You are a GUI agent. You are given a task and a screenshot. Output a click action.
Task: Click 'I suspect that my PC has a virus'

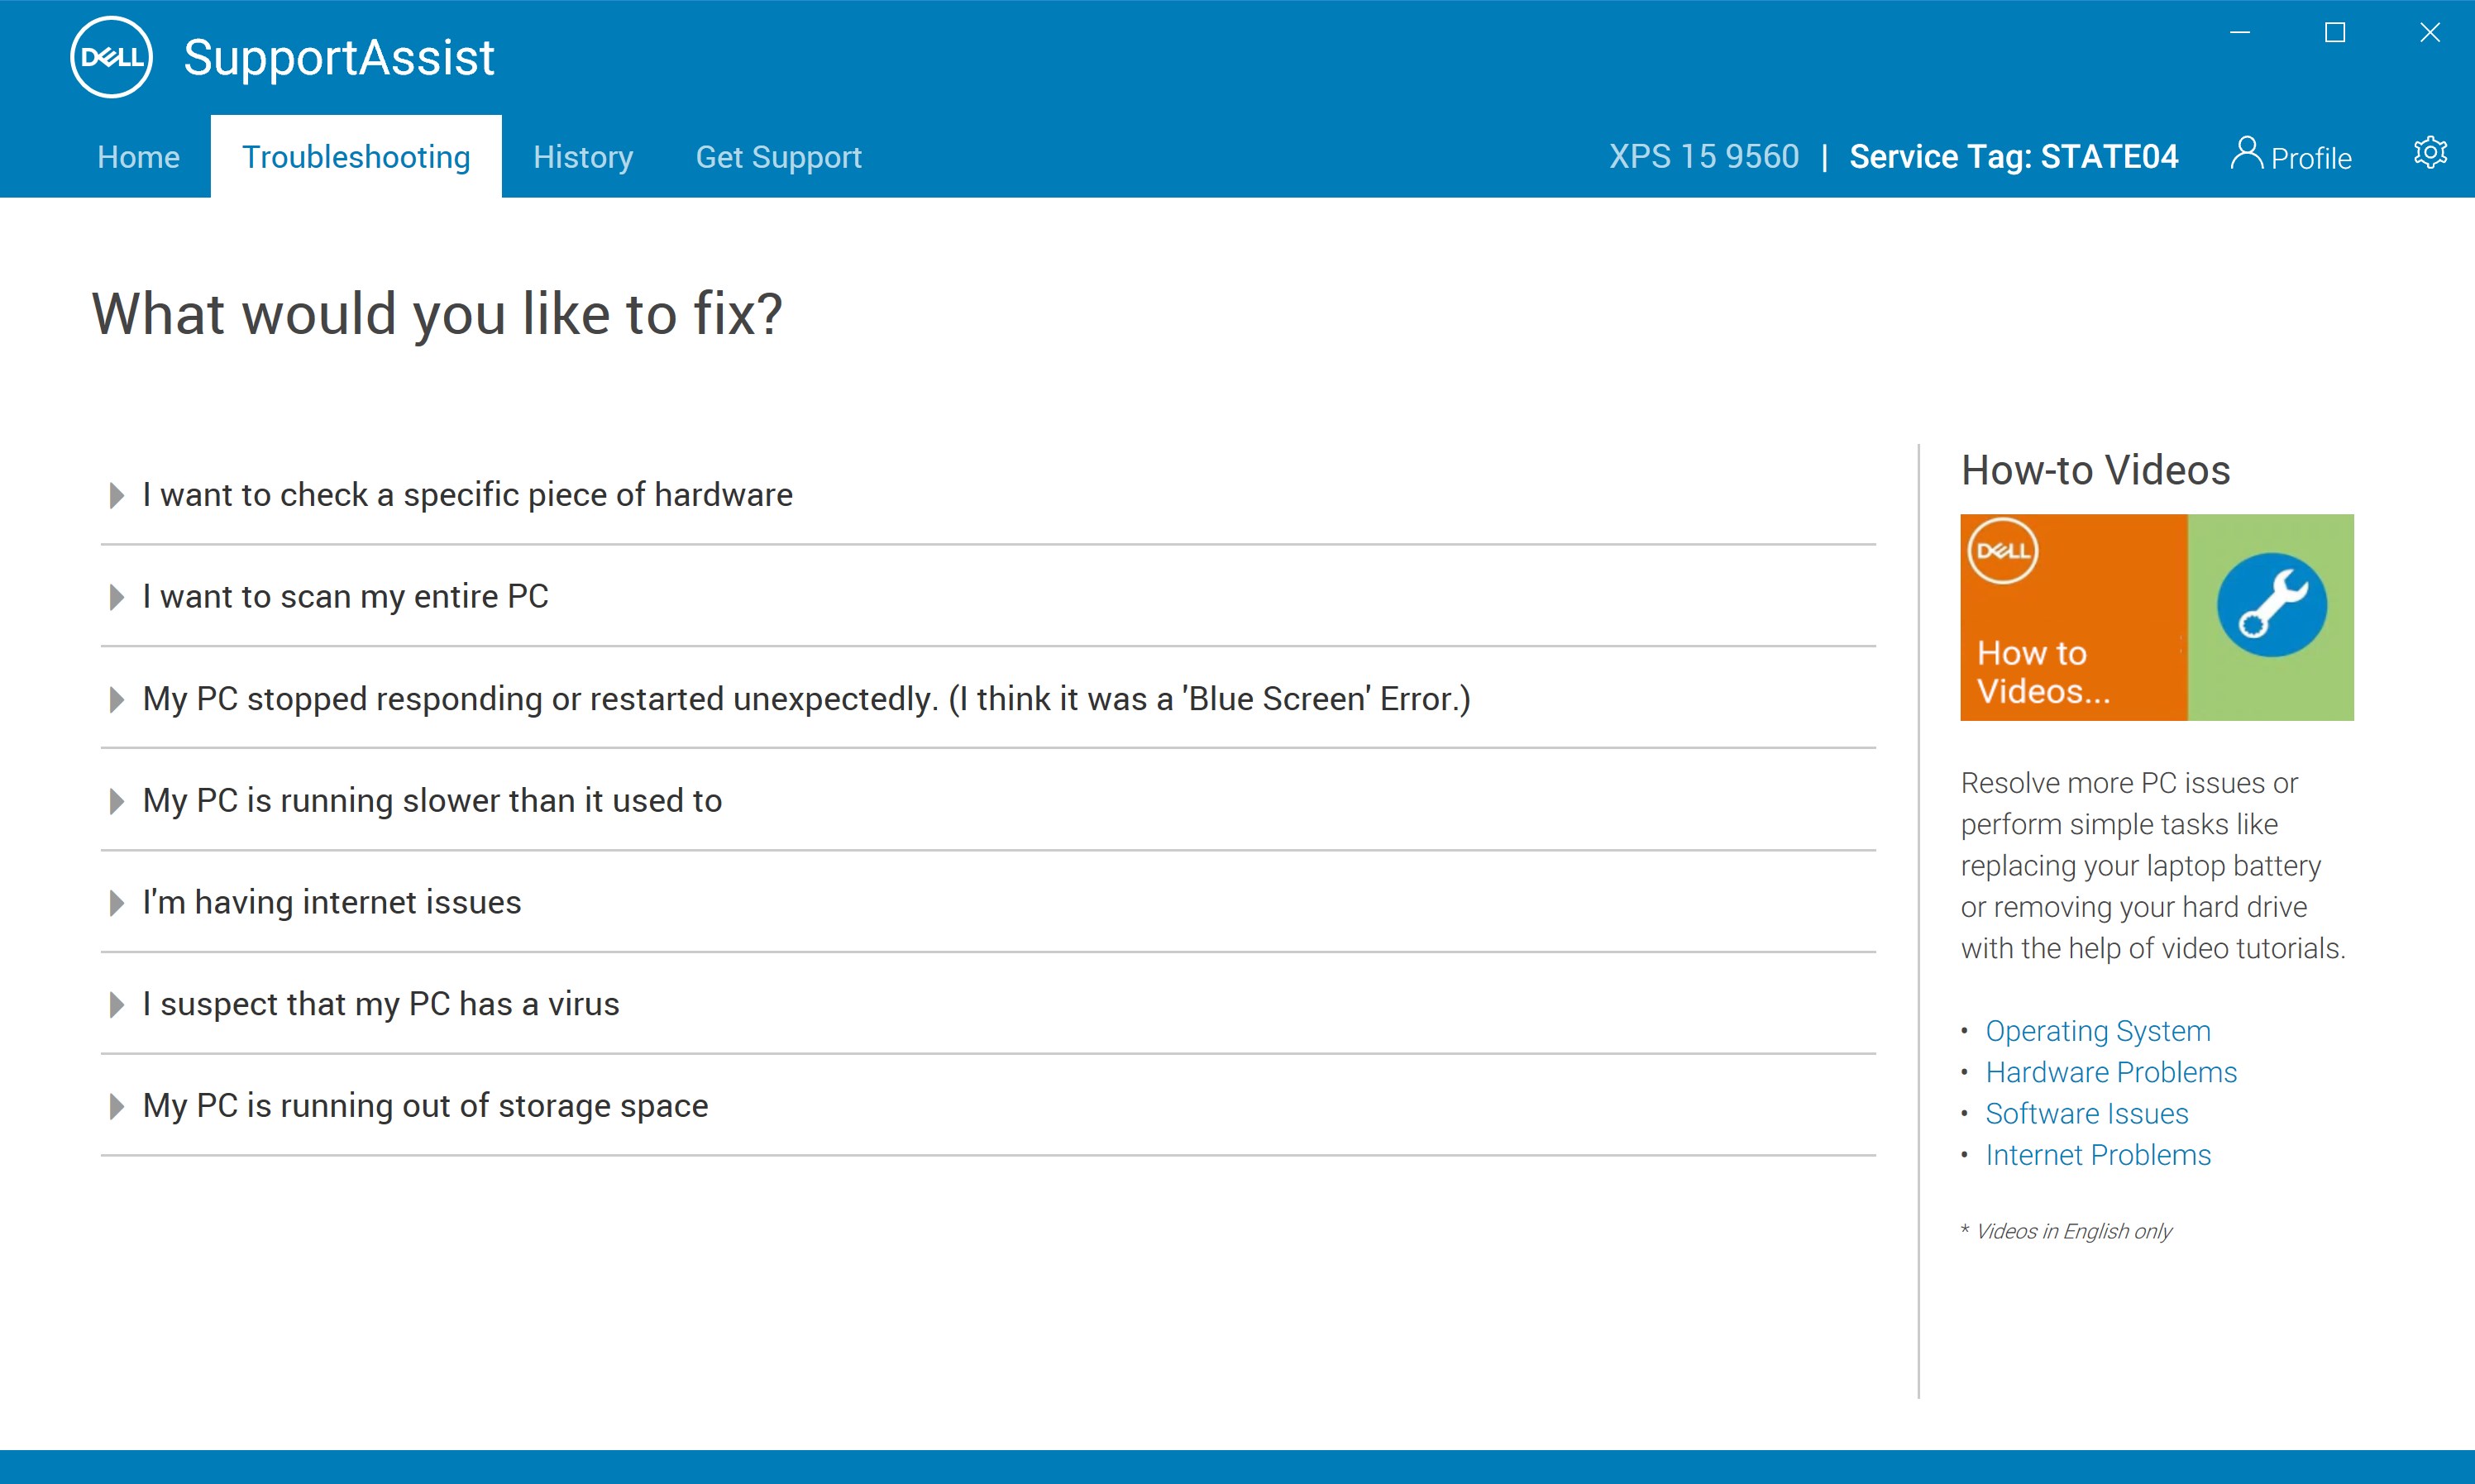click(x=380, y=1004)
